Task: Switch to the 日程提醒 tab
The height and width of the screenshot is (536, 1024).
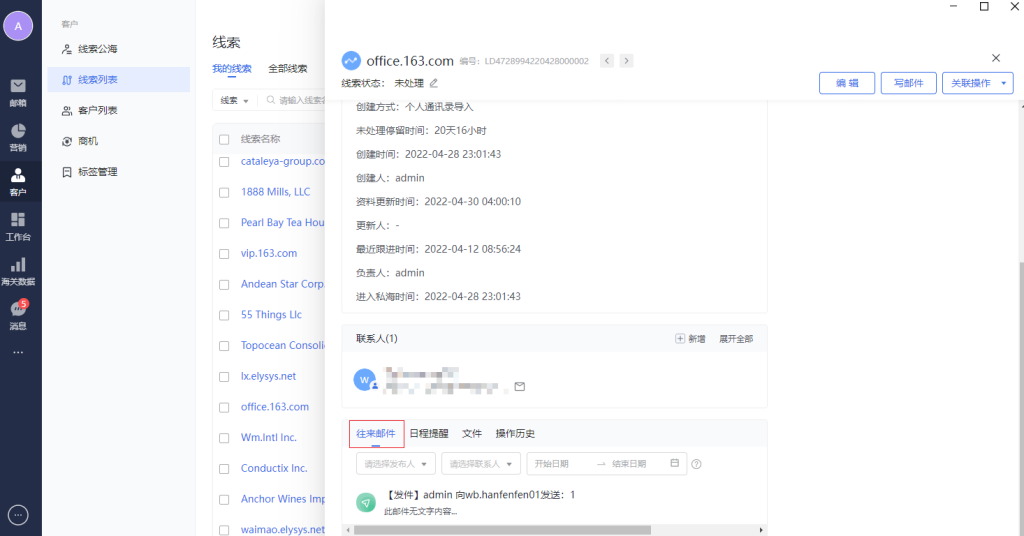Action: (x=429, y=434)
